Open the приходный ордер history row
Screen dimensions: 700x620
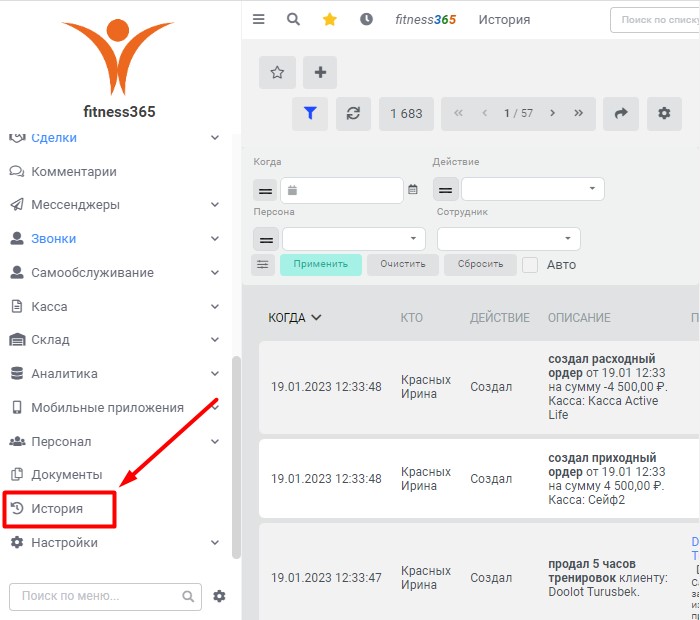coord(479,479)
